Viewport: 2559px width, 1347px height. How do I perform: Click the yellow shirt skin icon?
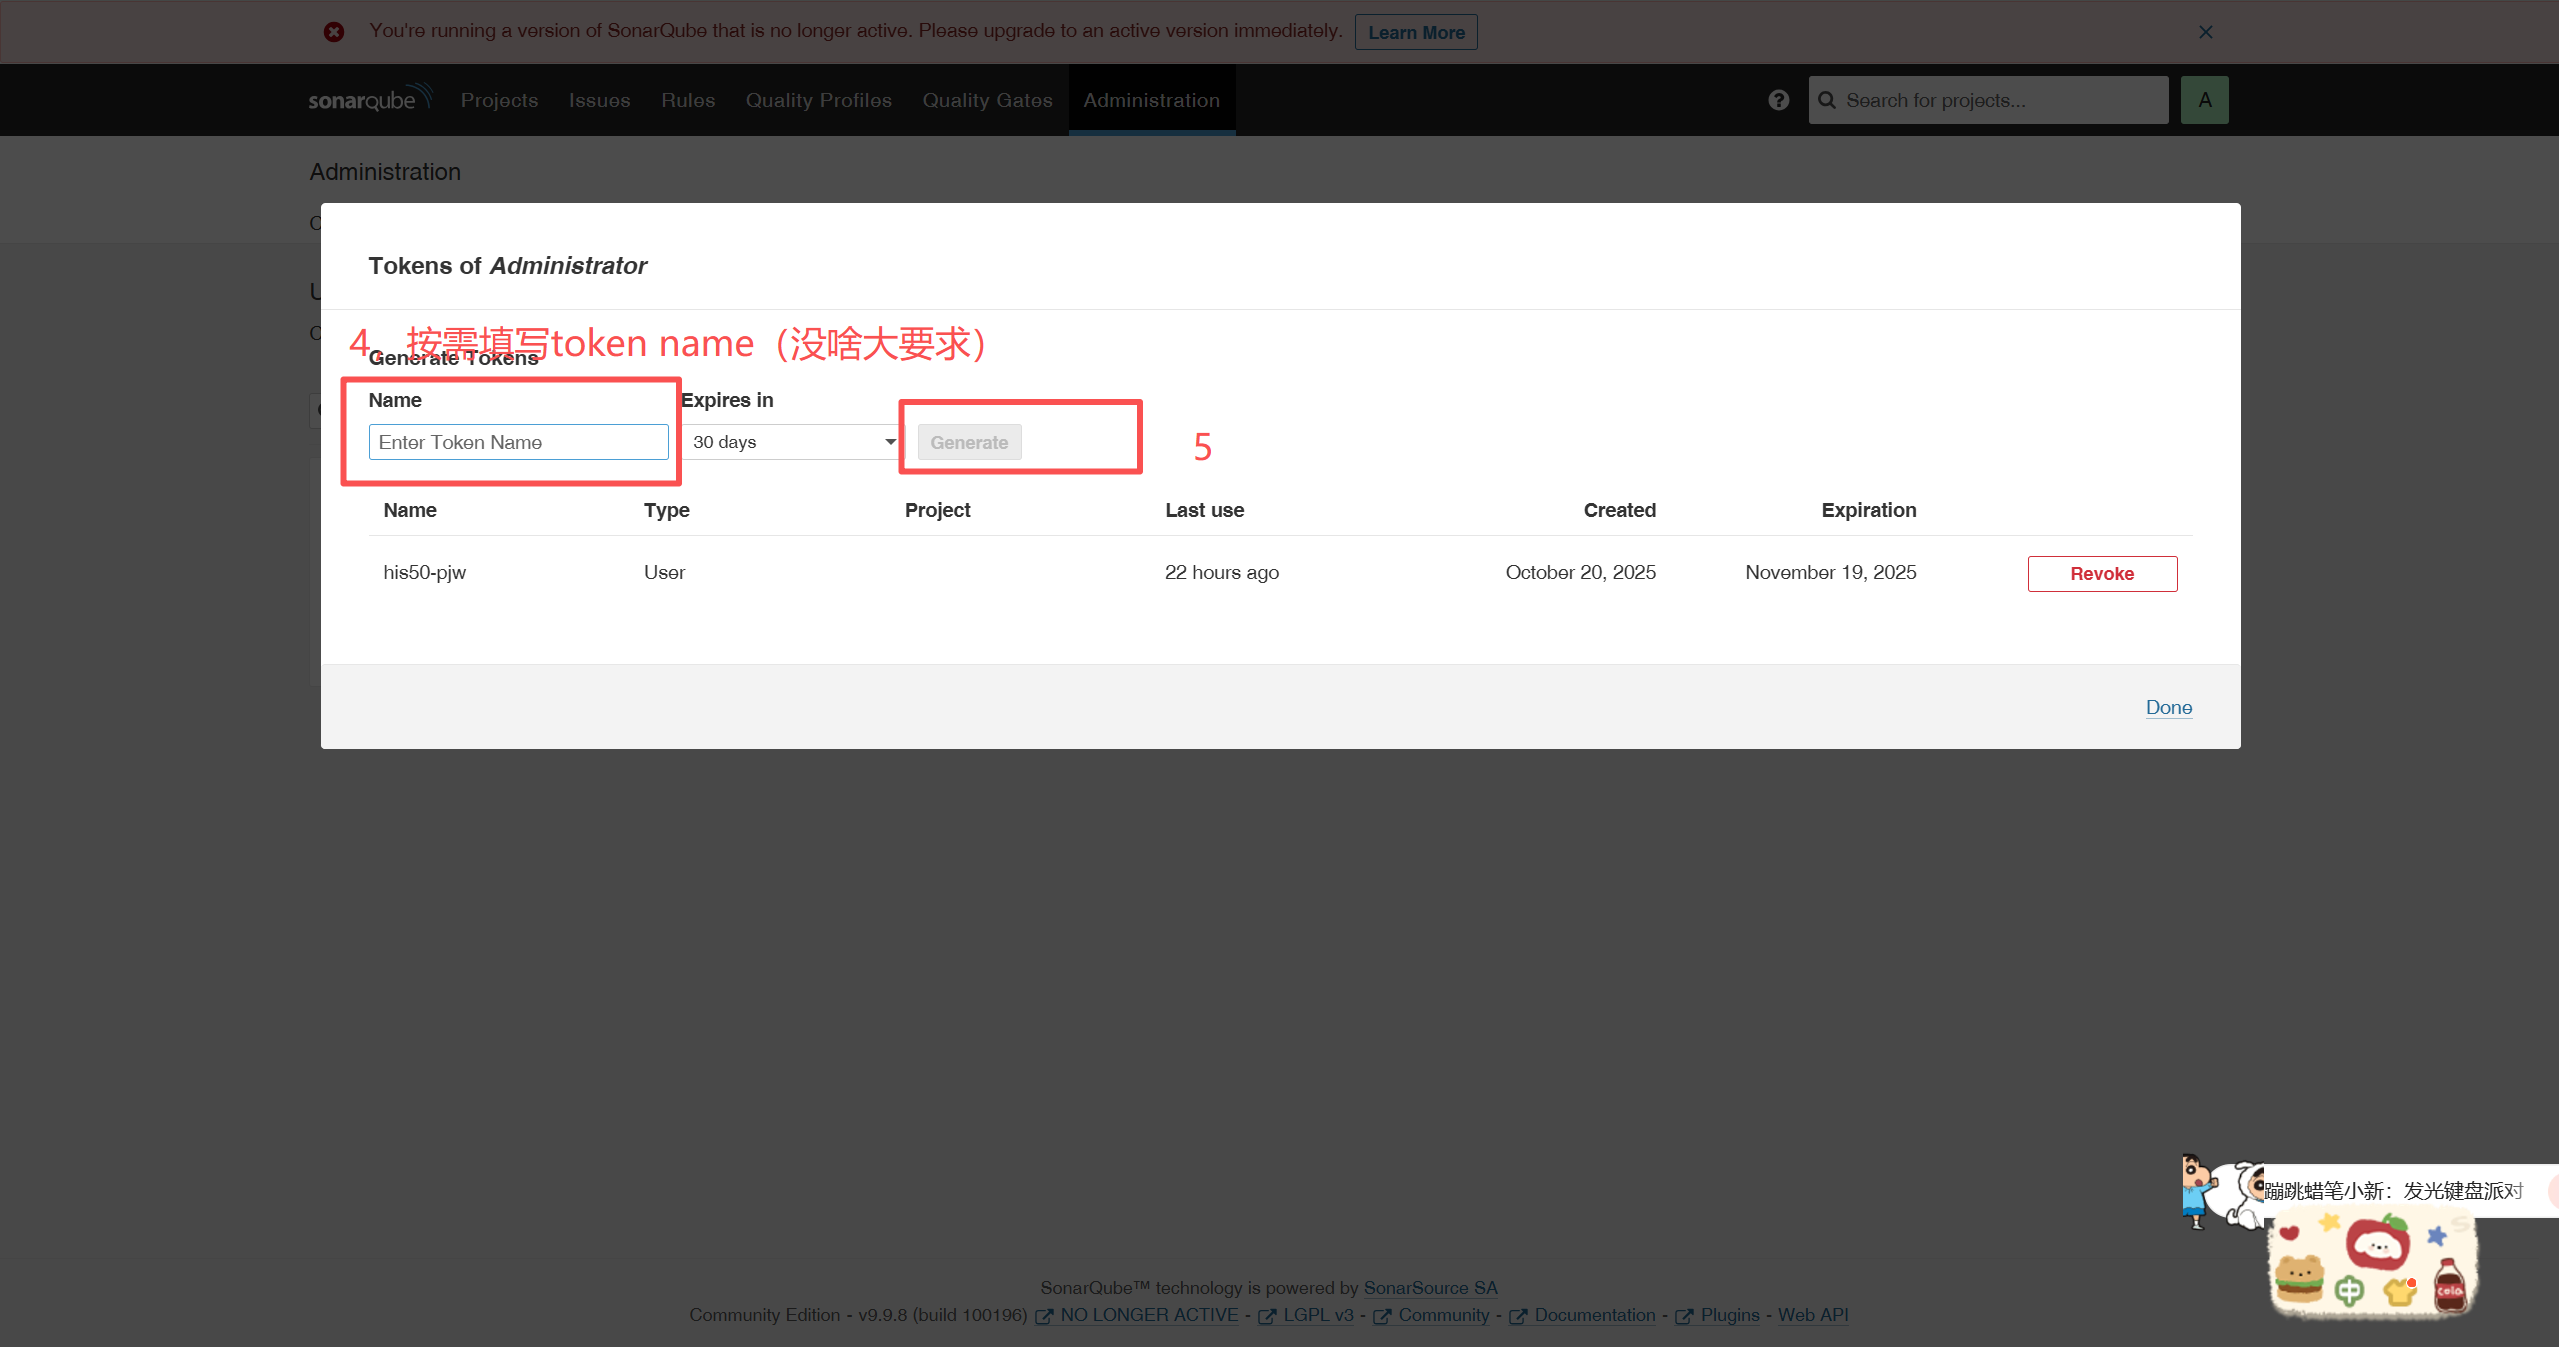(2400, 1291)
